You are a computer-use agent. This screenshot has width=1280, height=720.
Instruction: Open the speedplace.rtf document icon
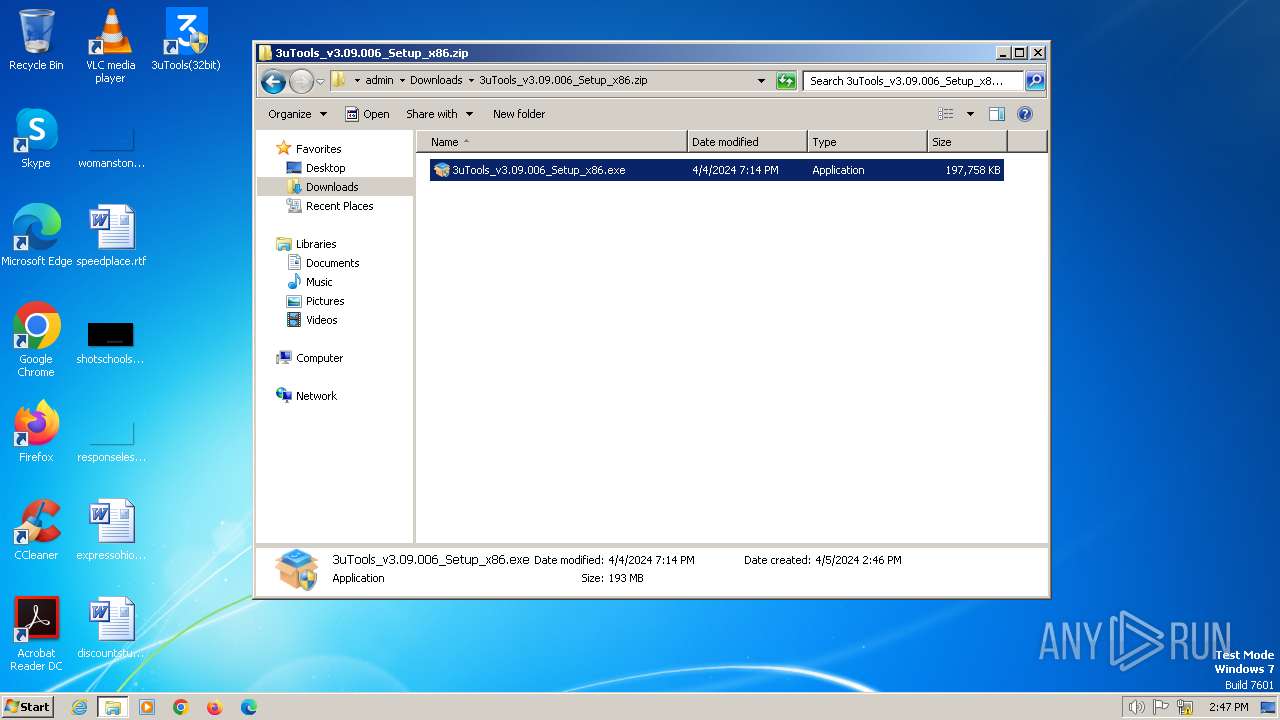(111, 236)
